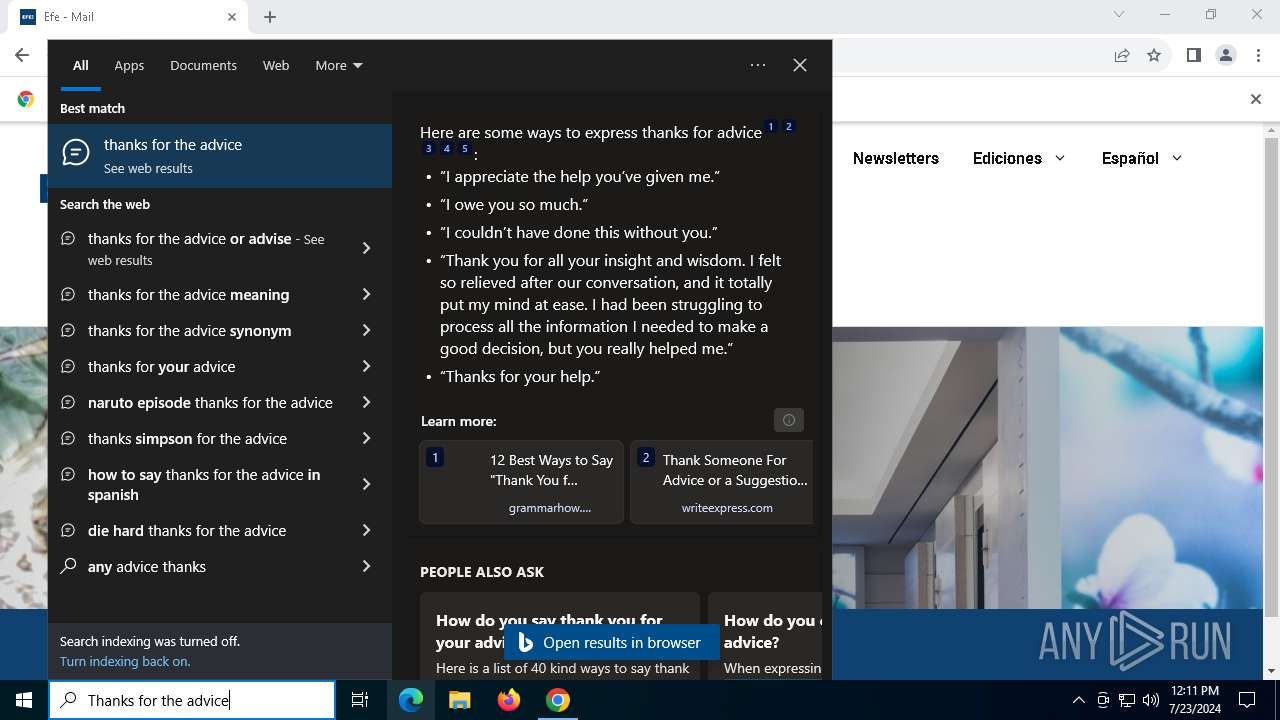
Task: Expand arrow for 'thanks for your advice'
Action: (366, 366)
